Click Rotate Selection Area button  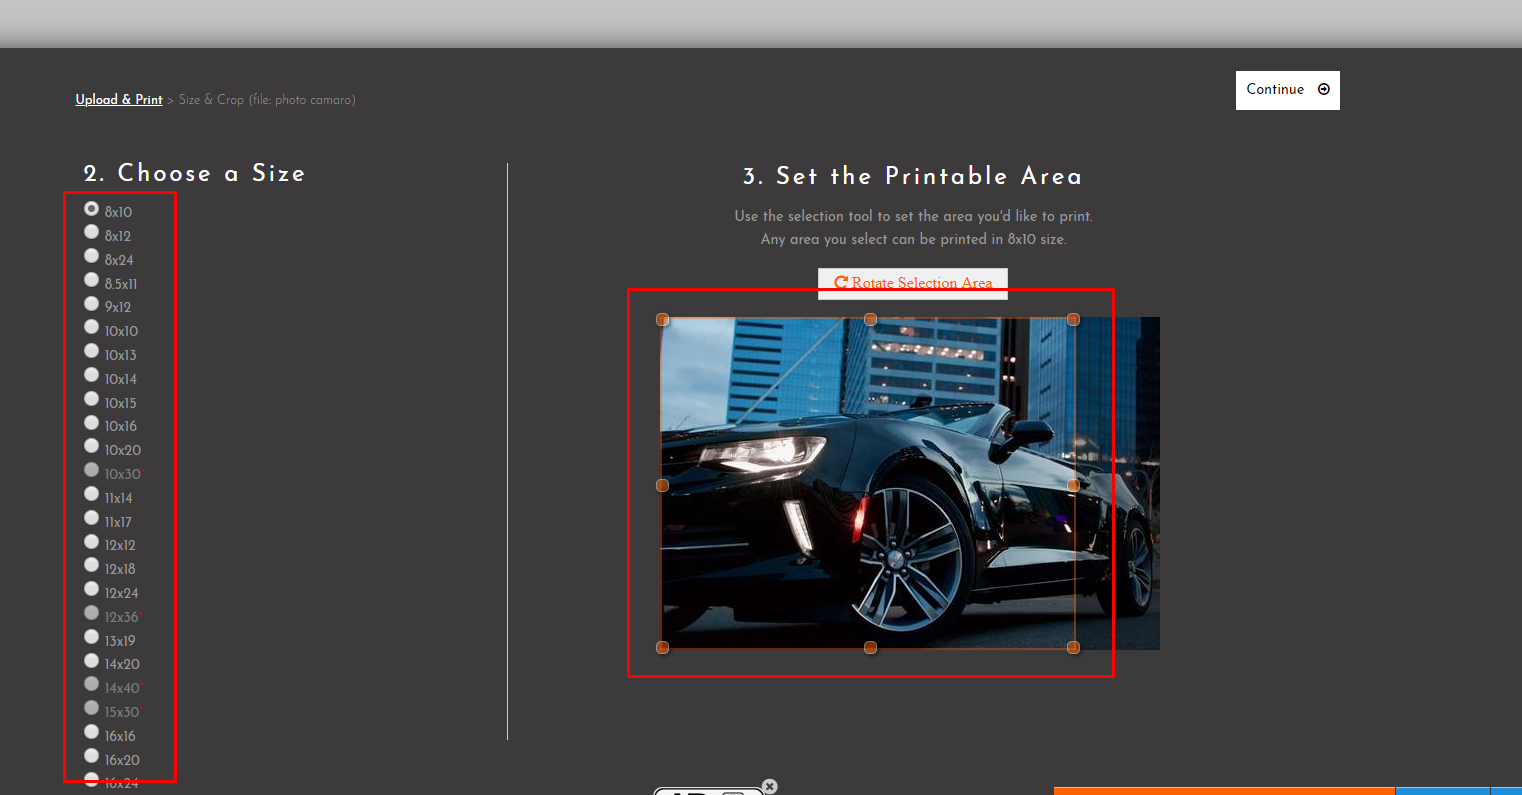(x=912, y=283)
